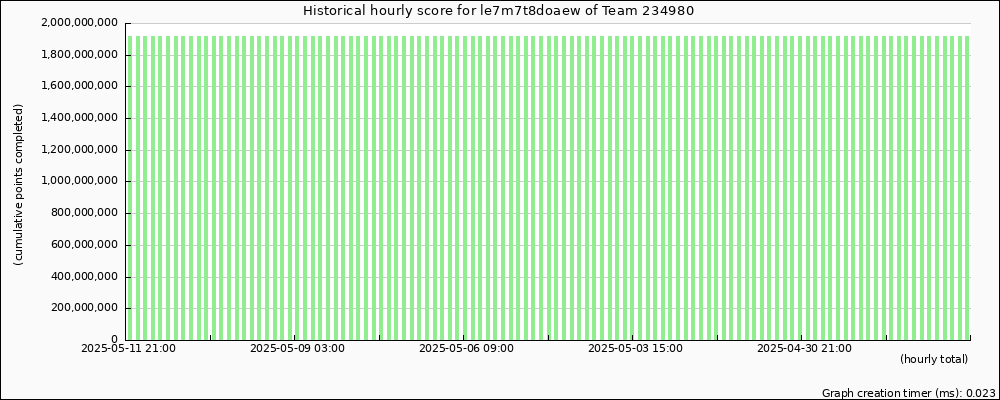
Task: Select the 600,000,000 y-axis label
Action: point(85,245)
